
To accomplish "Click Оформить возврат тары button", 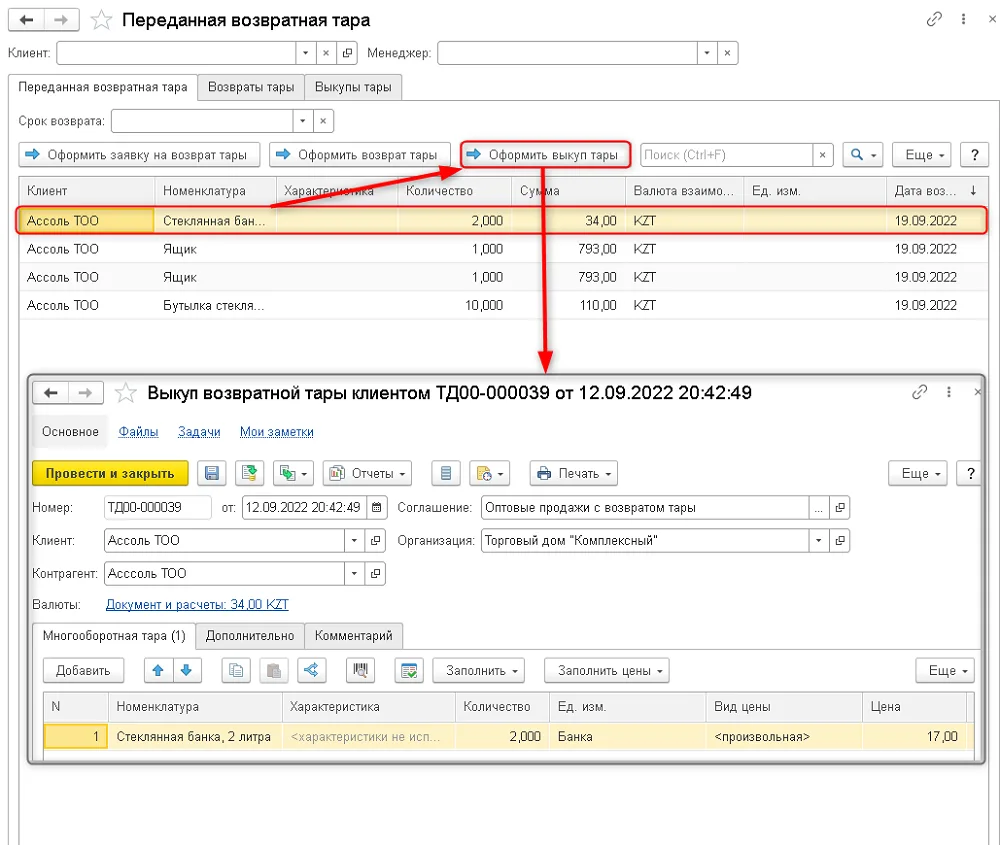I will click(360, 155).
